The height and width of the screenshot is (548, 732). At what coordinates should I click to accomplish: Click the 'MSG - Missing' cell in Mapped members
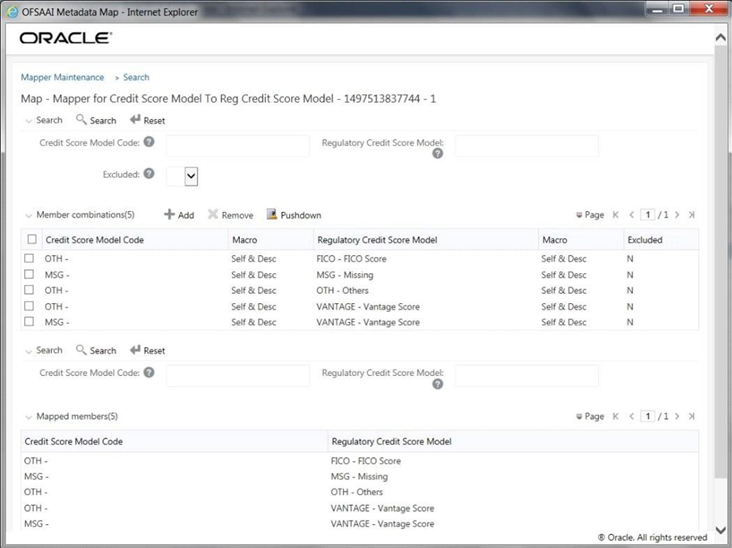(x=359, y=477)
